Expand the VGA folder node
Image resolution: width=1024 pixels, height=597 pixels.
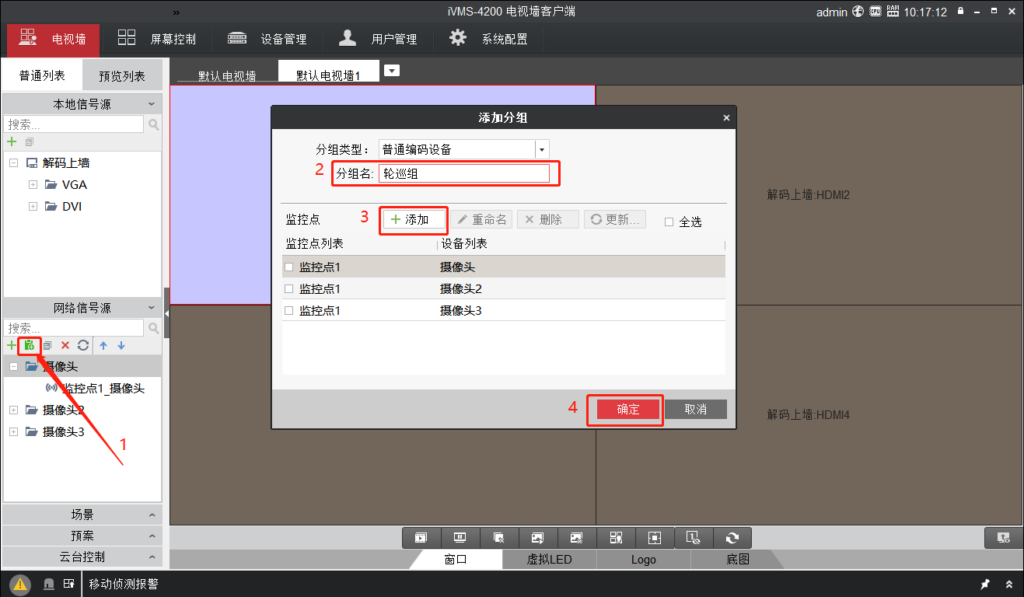pos(33,185)
